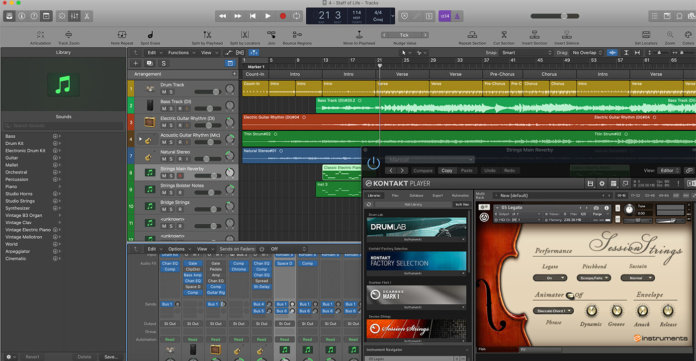Viewport: 696px width, 361px height.
Task: Open the Library panel icon in control bar
Action: click(9, 16)
